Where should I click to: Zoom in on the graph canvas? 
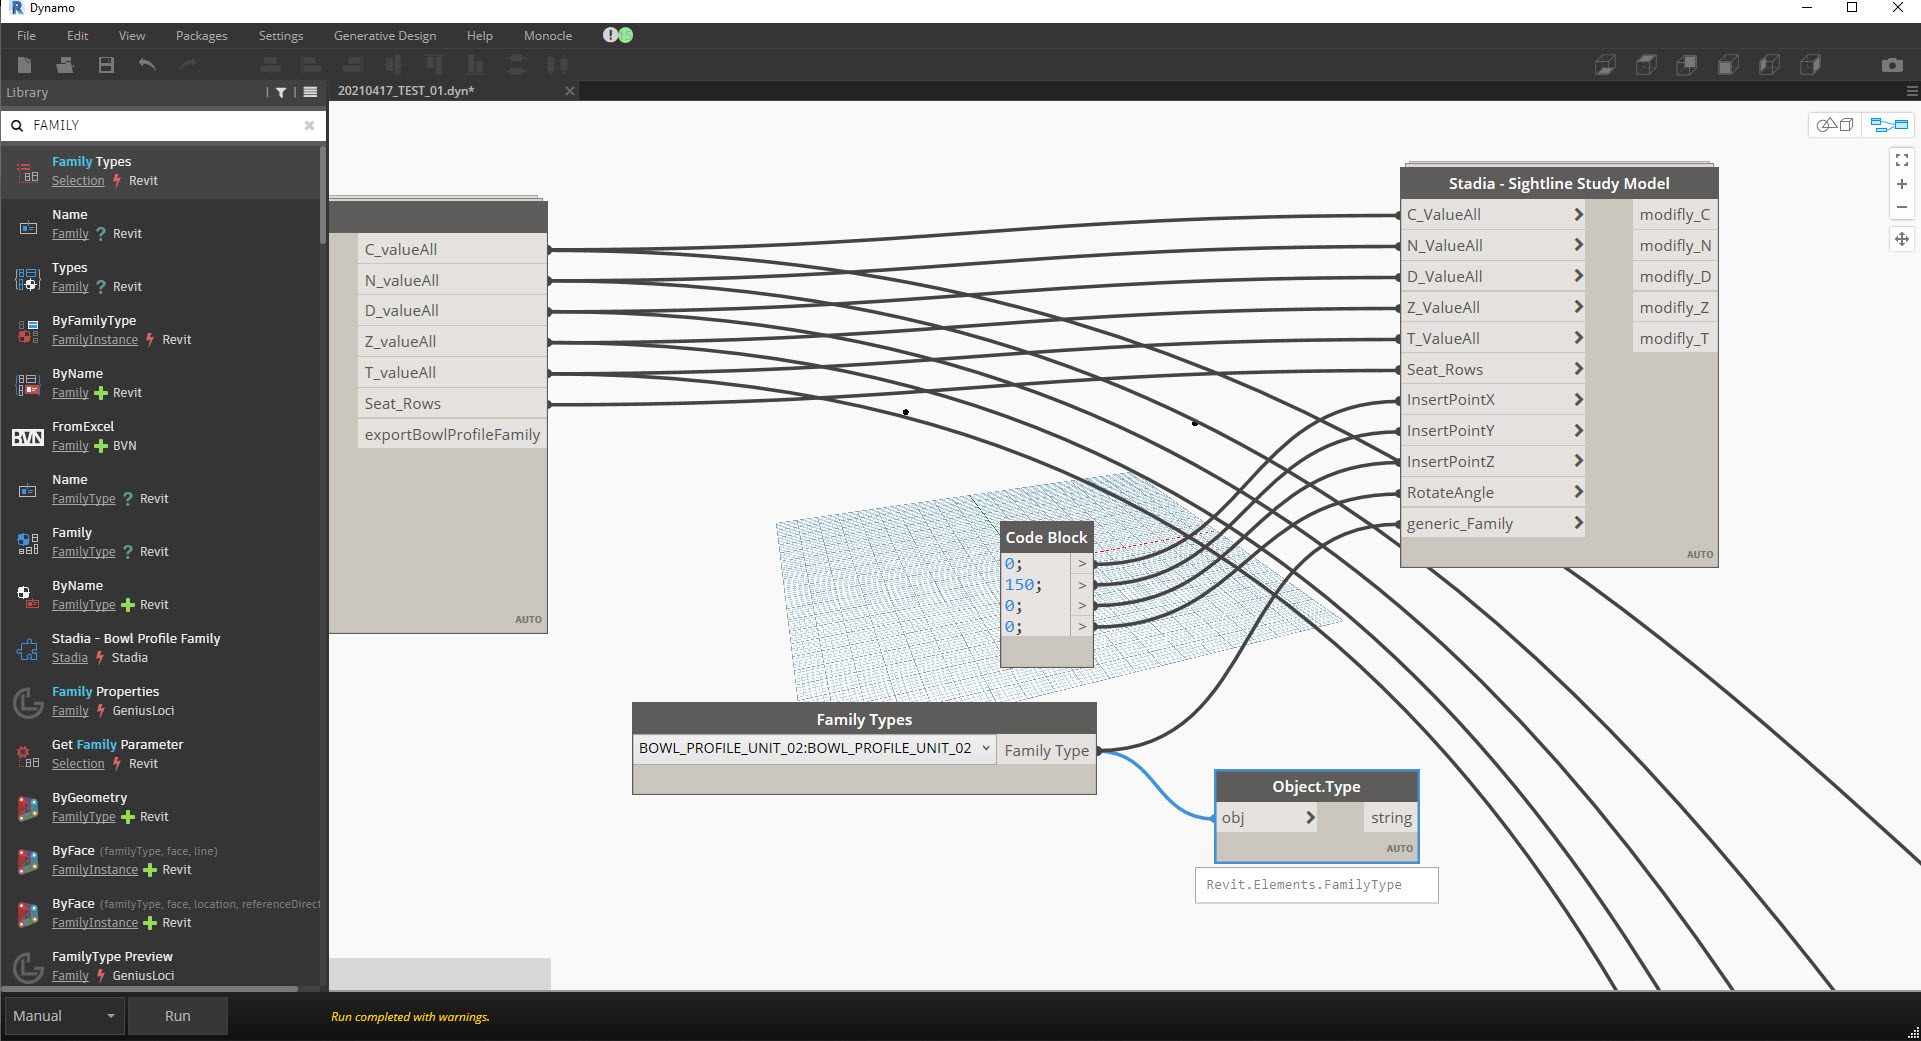coord(1902,184)
